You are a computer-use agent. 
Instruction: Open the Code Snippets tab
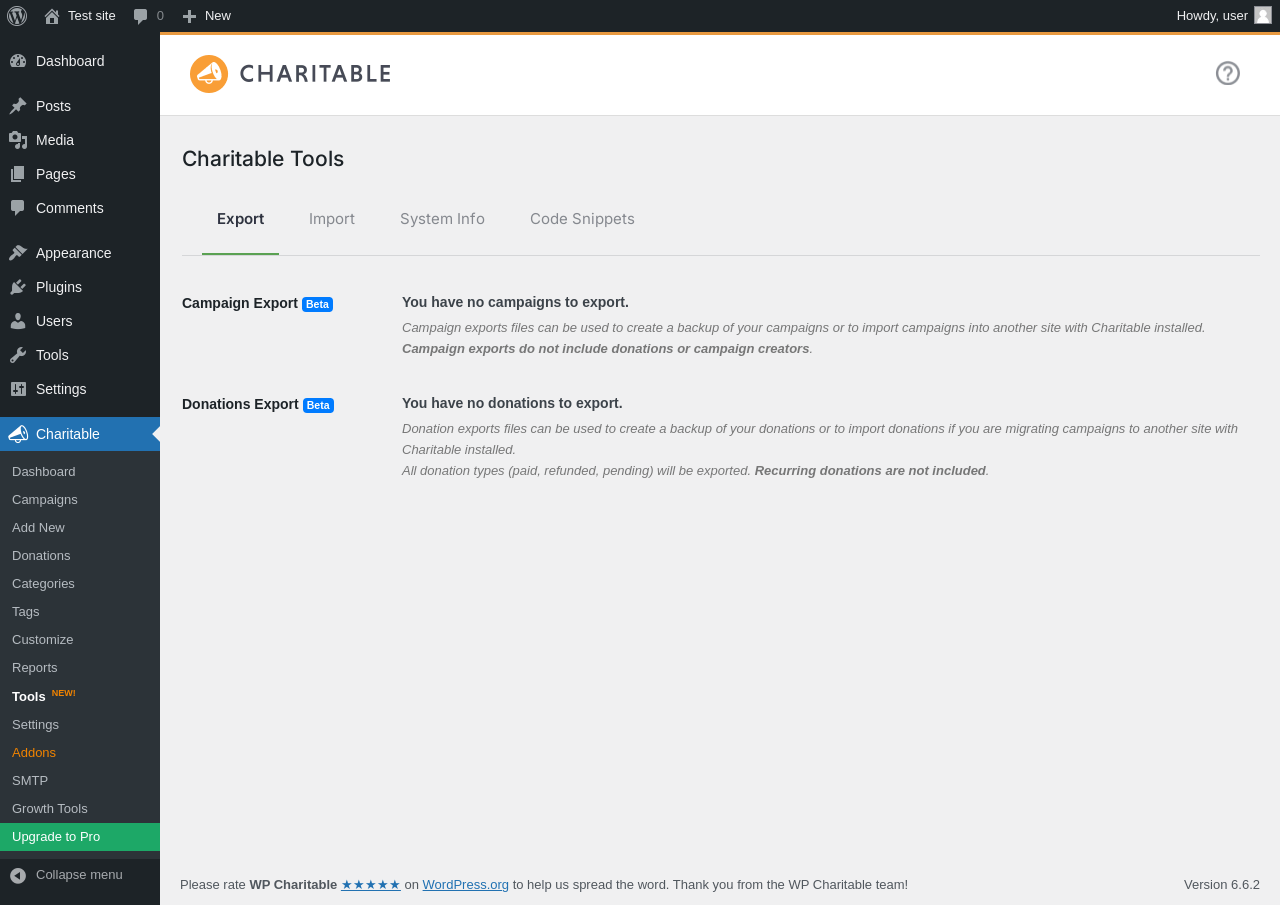coord(582,219)
